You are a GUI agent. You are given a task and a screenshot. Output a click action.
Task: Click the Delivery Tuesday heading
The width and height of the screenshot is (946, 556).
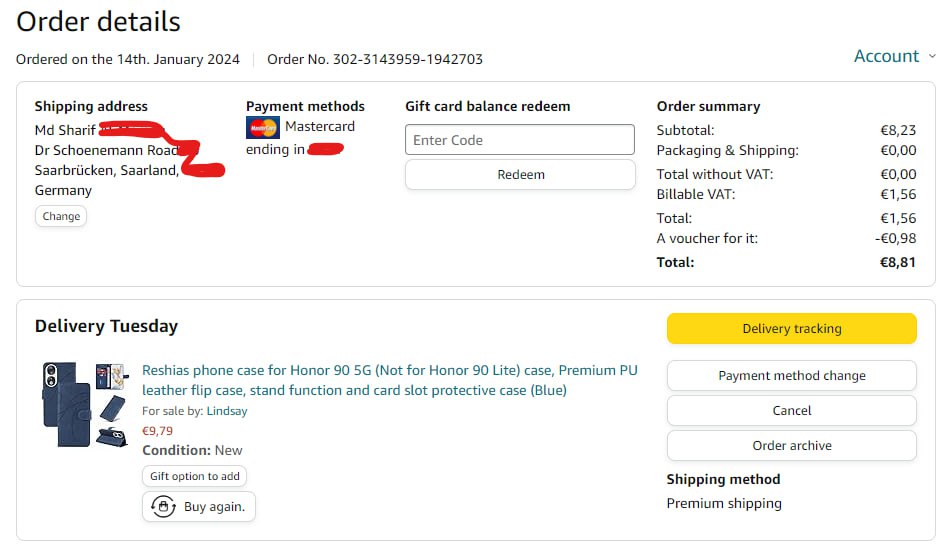tap(106, 326)
